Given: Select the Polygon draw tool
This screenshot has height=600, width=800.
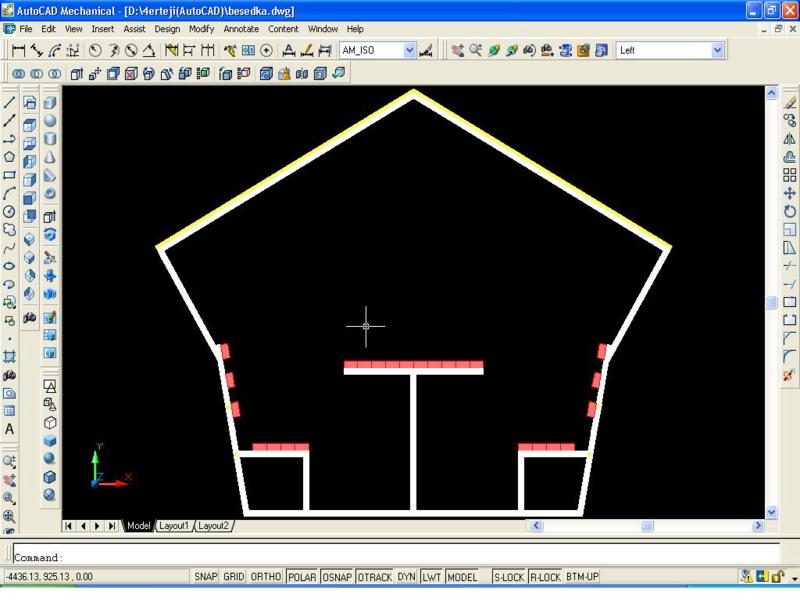Looking at the screenshot, I should pyautogui.click(x=9, y=157).
